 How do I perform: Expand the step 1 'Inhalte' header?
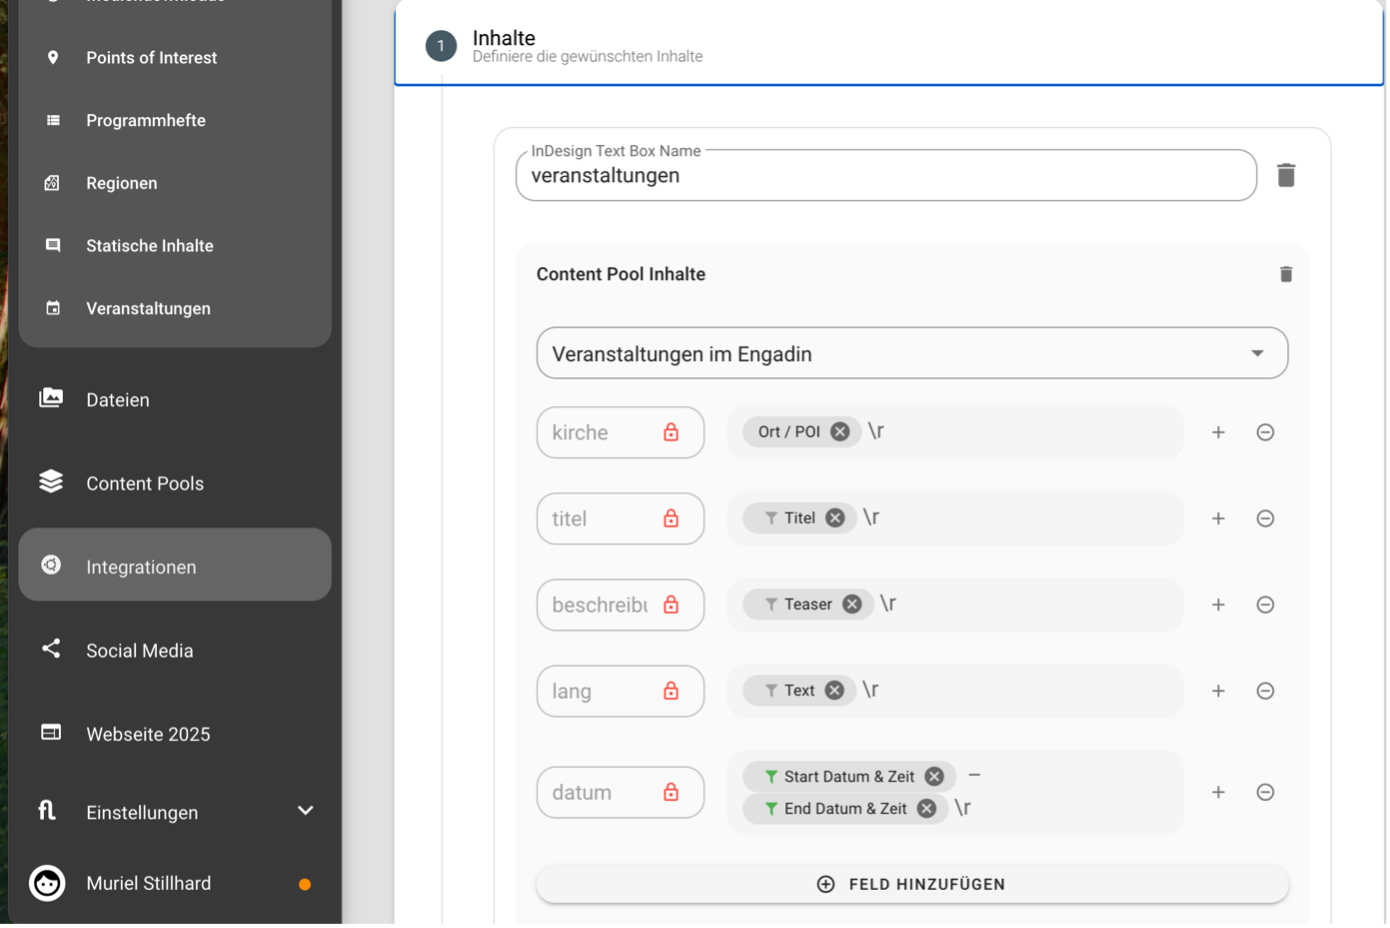(x=888, y=46)
